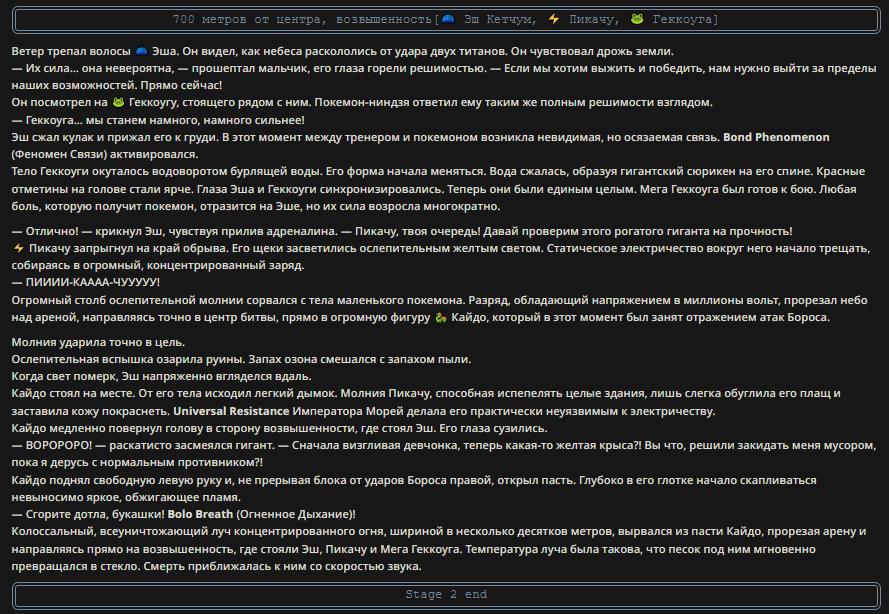Click "Ослепительная вспышка озарила руины." sentence
The image size is (889, 614).
pos(128,359)
